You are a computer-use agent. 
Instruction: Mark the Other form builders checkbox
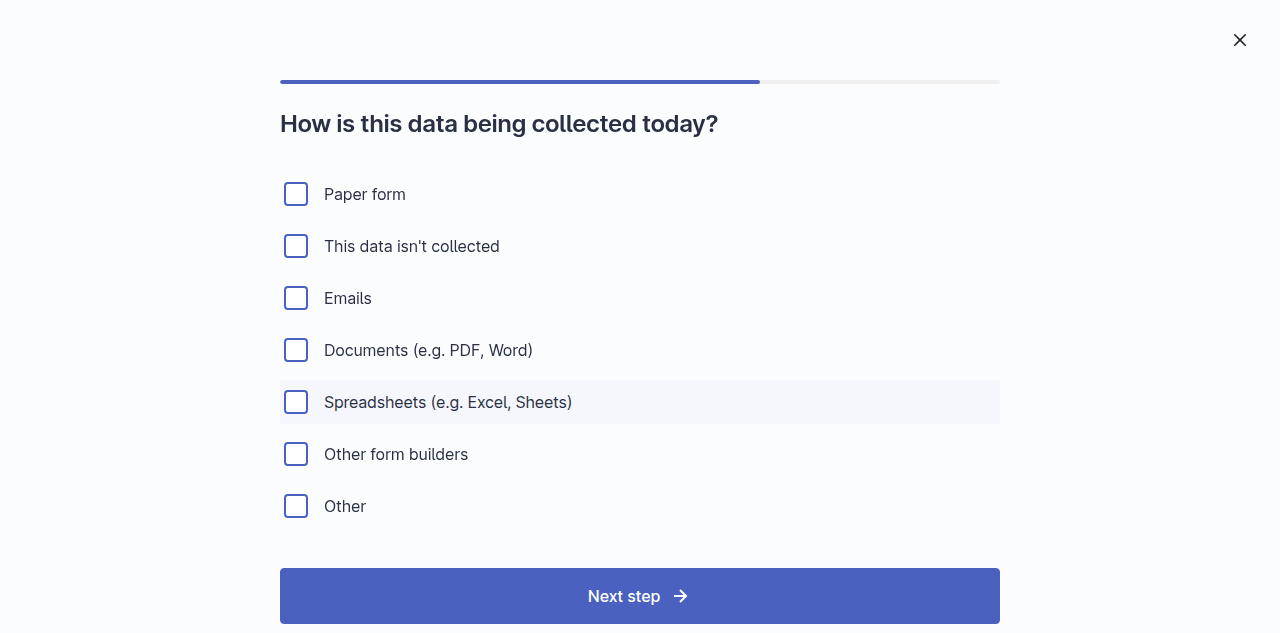tap(296, 454)
